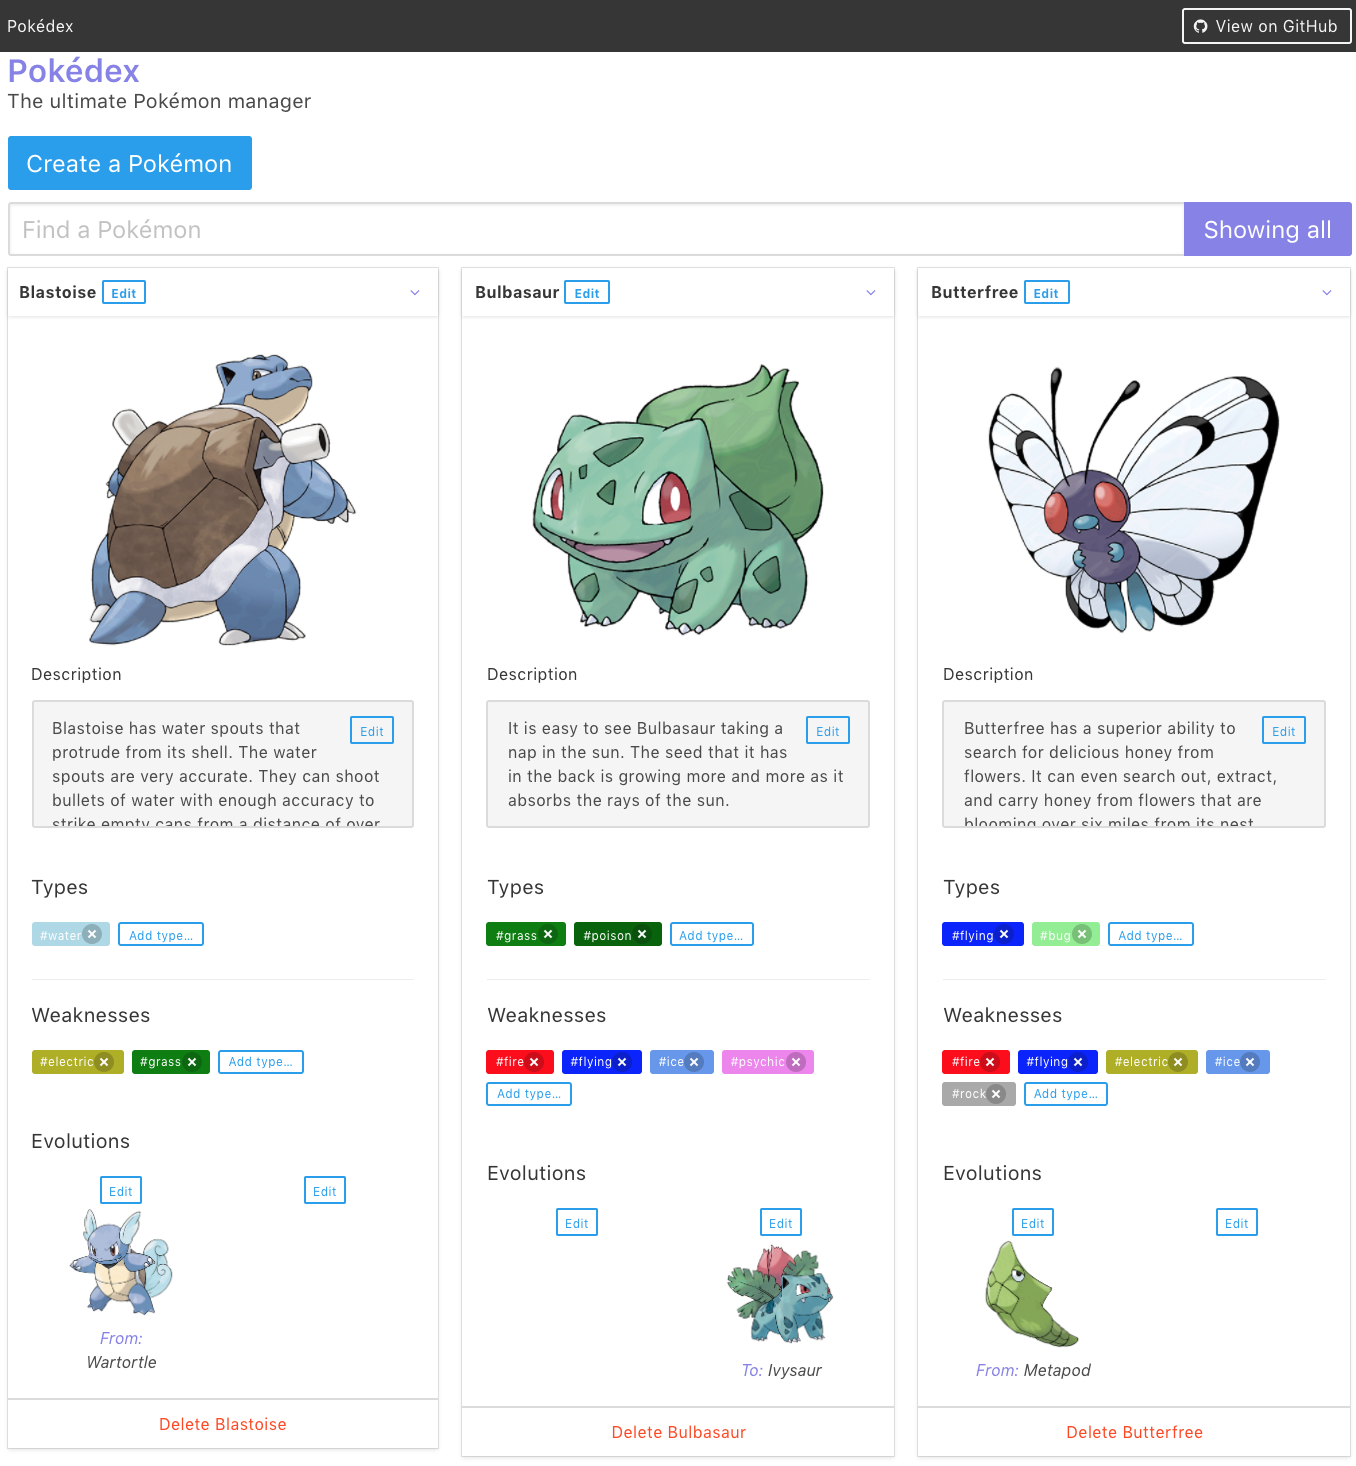Remove #rock weakness from Butterfree
This screenshot has height=1466, width=1356.
(x=996, y=1094)
